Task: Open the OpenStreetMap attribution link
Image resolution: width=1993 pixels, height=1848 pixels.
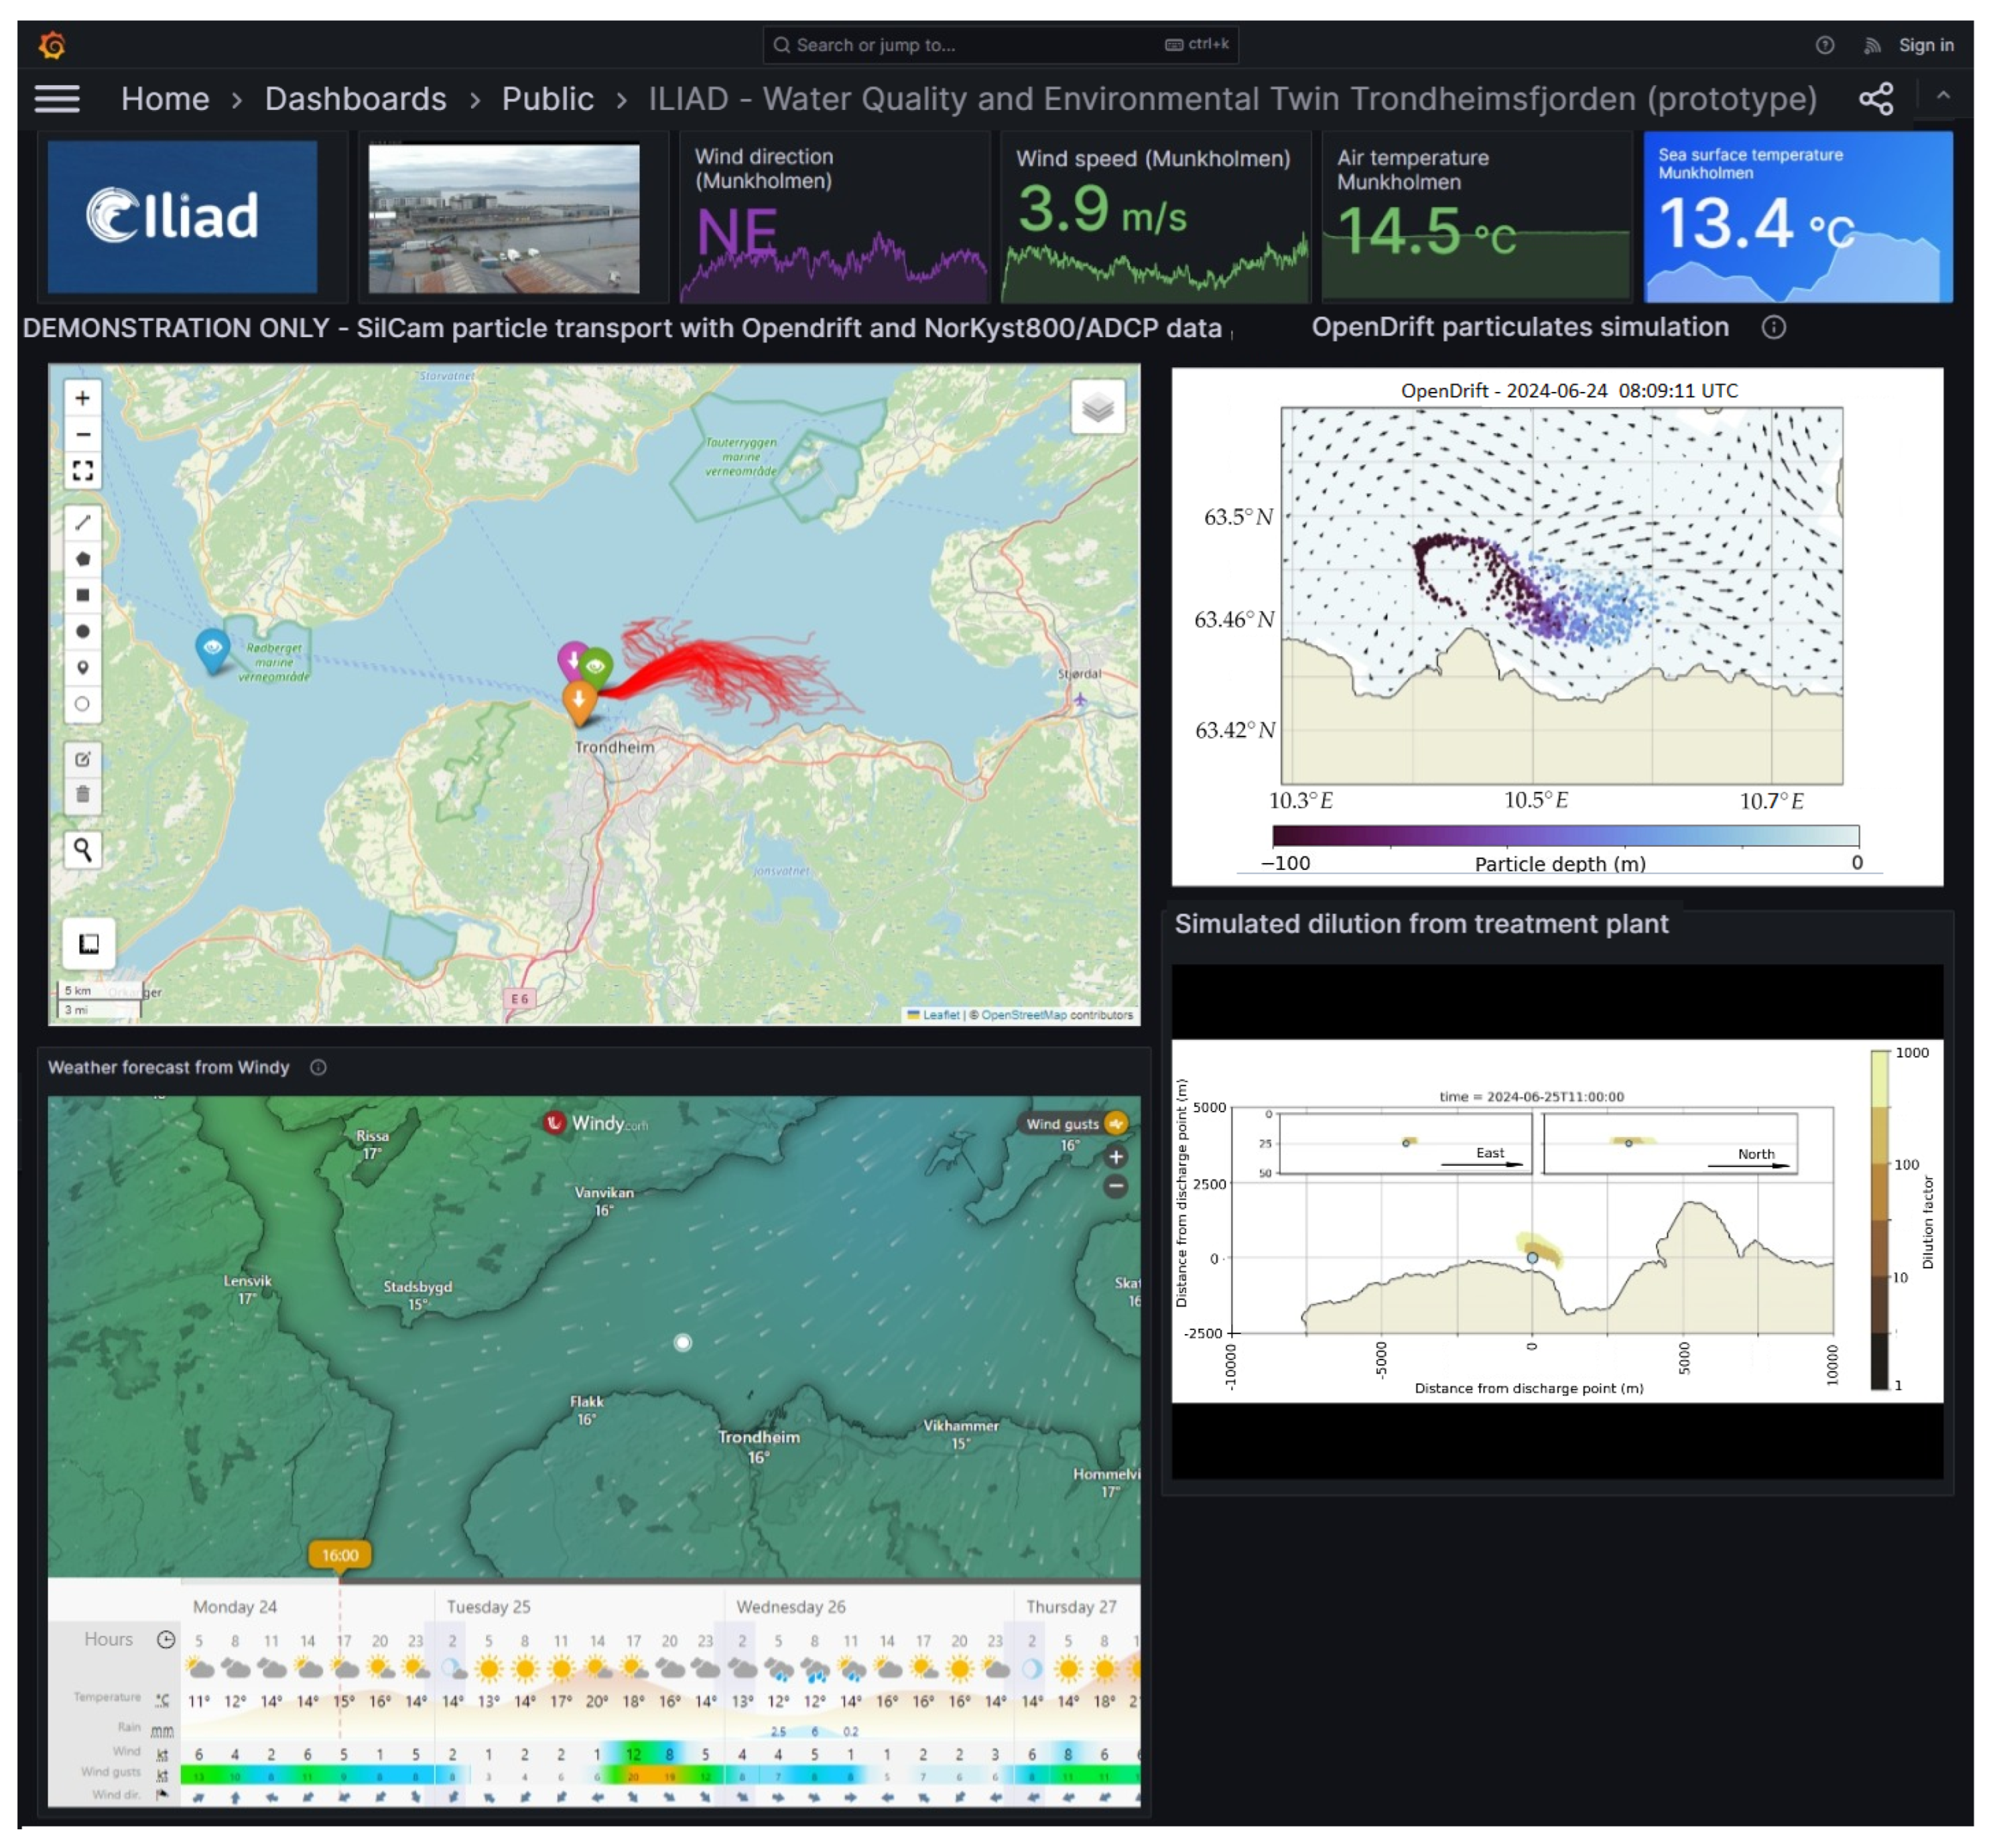Action: (1023, 1014)
